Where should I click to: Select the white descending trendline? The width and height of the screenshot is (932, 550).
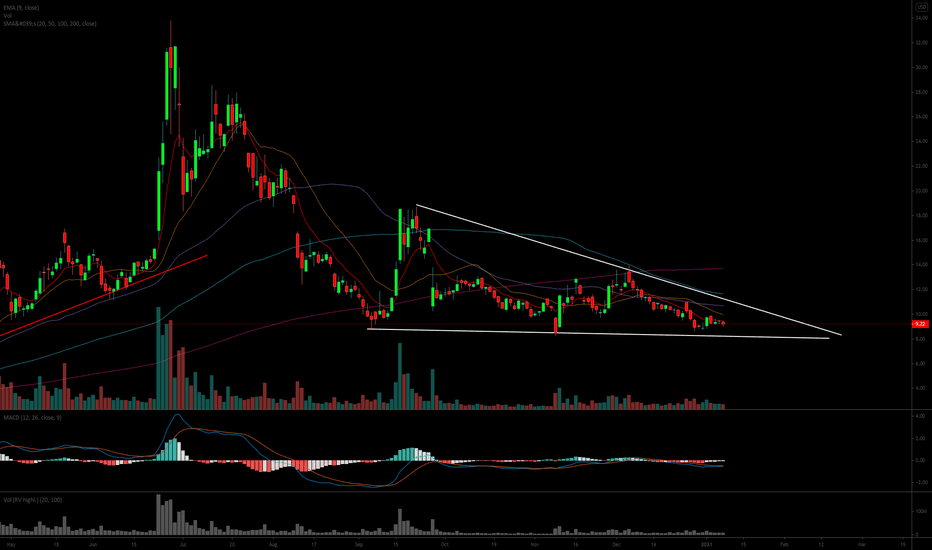coord(628,270)
